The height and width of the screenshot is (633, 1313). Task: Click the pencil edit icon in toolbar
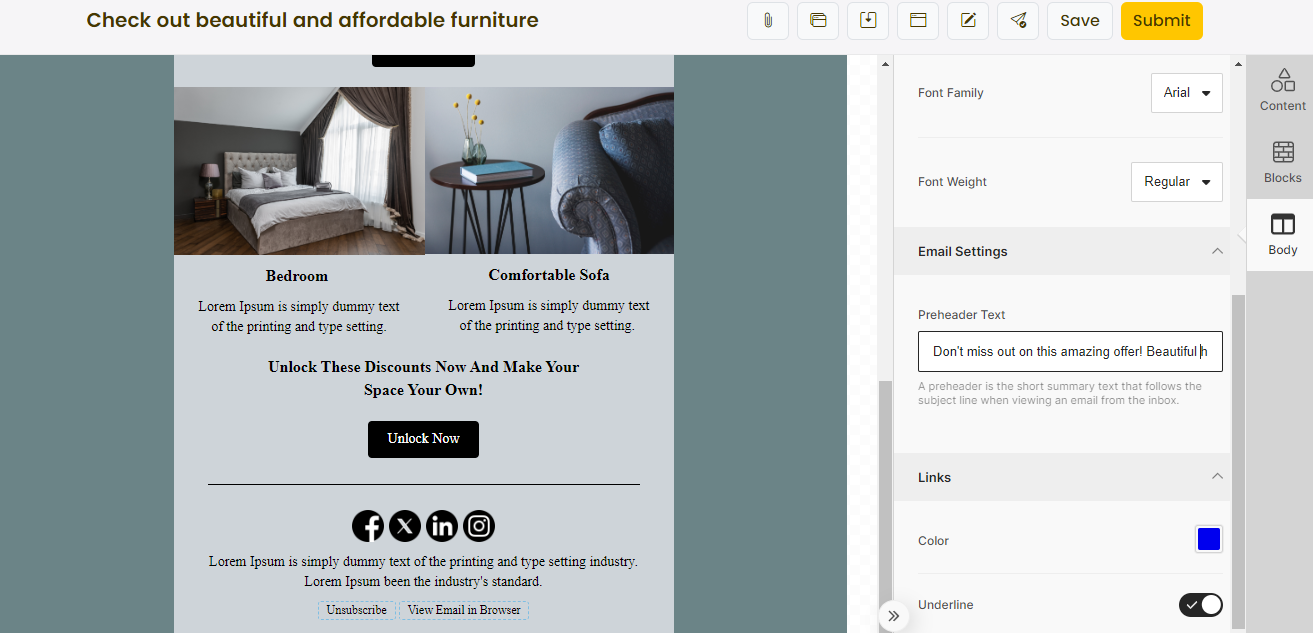[968, 20]
